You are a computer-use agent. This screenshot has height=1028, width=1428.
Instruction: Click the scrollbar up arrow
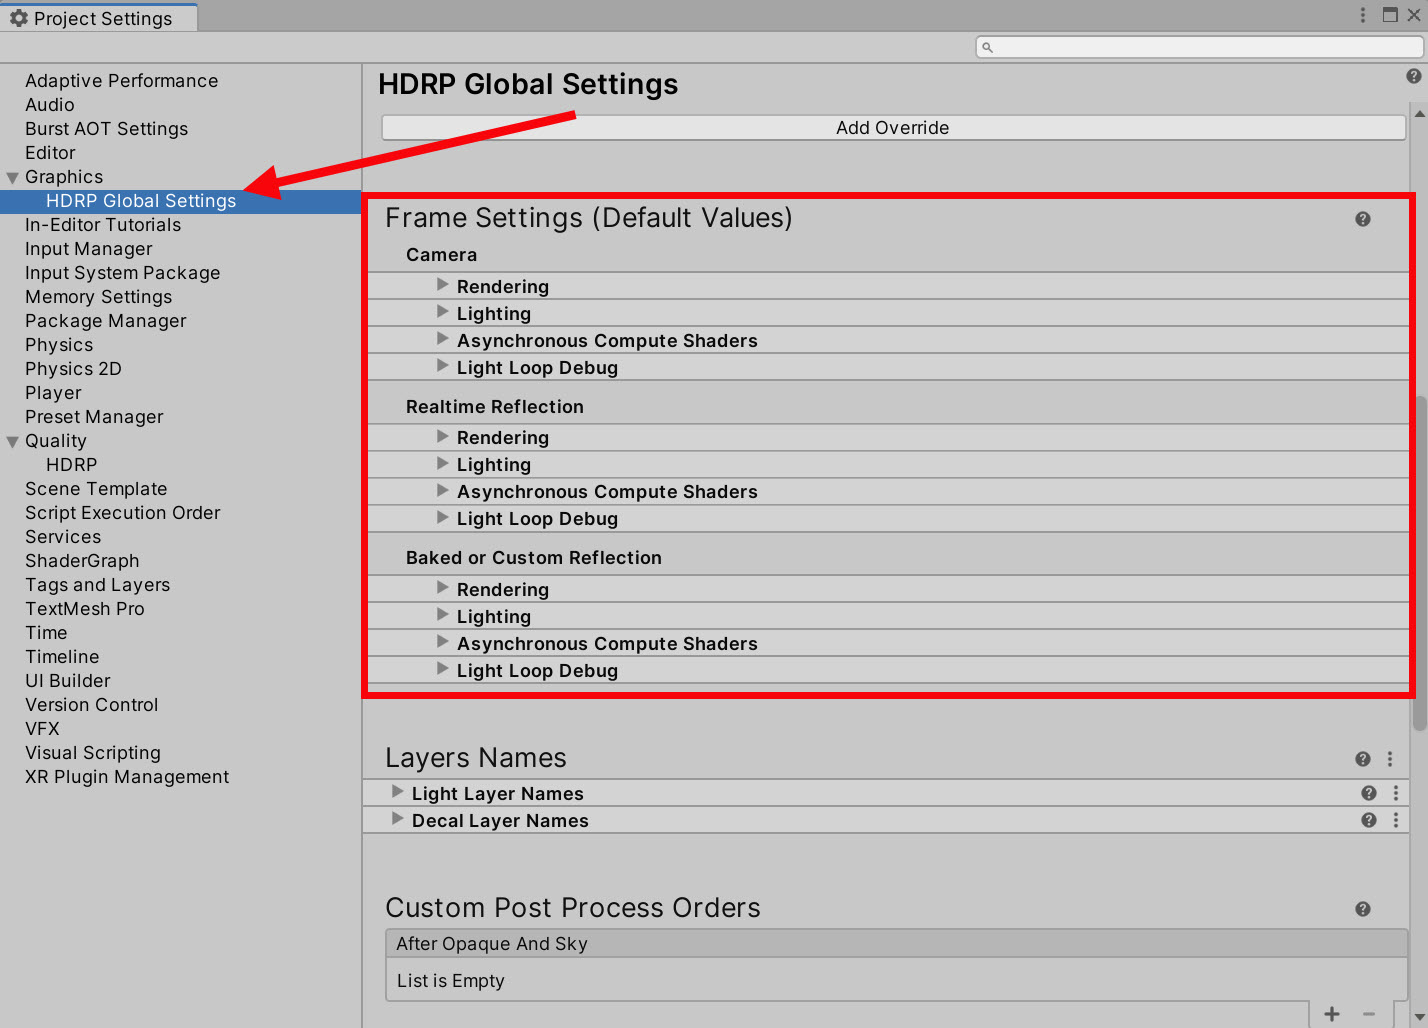point(1419,113)
